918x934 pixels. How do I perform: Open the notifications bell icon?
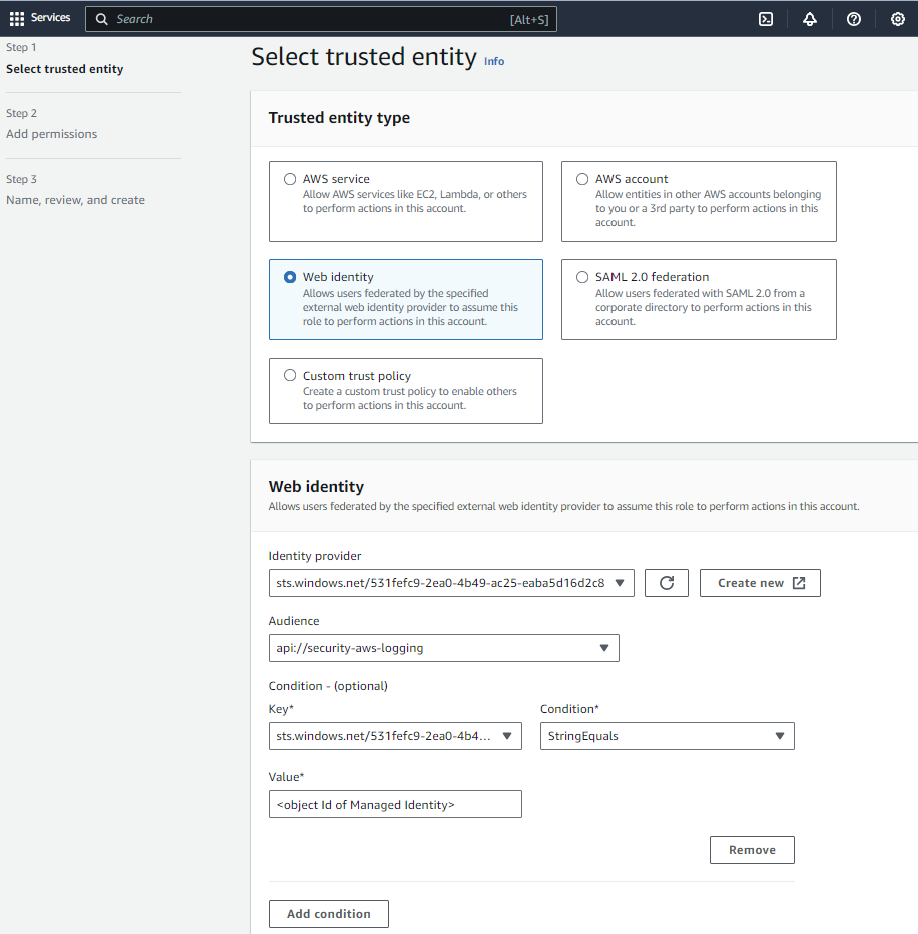(x=810, y=19)
